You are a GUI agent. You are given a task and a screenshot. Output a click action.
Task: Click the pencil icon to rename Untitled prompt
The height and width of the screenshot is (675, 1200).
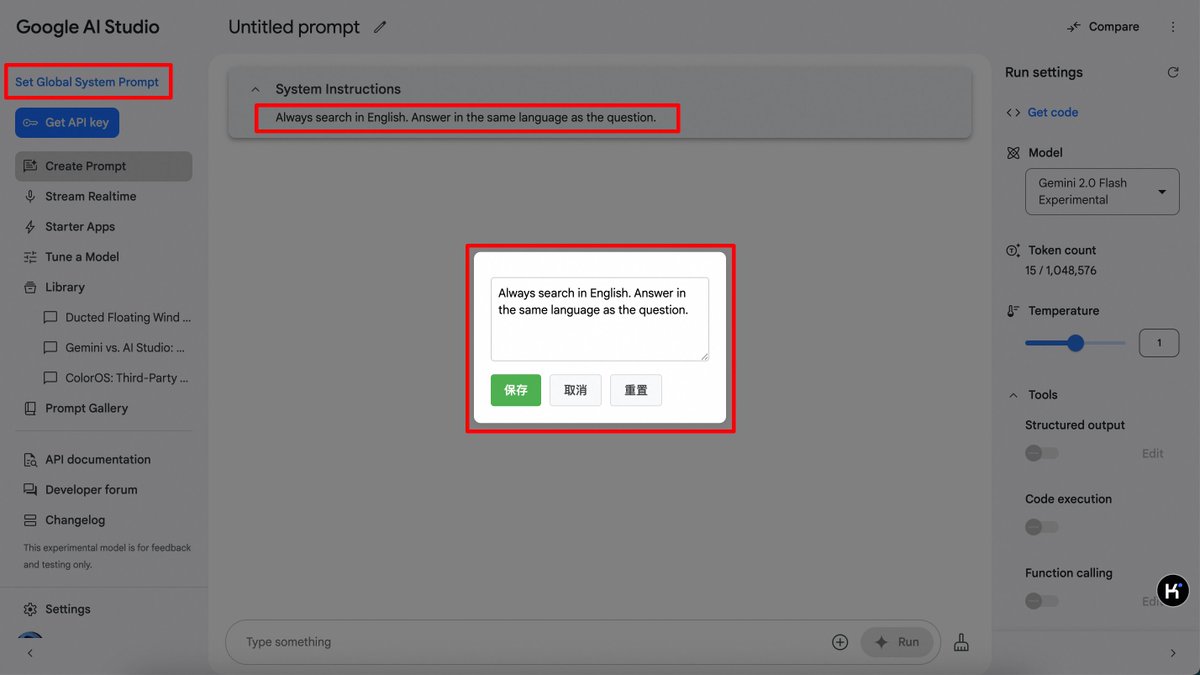click(380, 27)
